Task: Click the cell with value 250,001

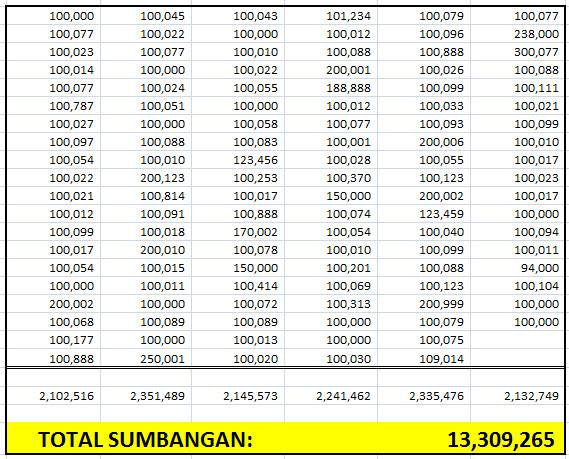Action: coord(146,358)
